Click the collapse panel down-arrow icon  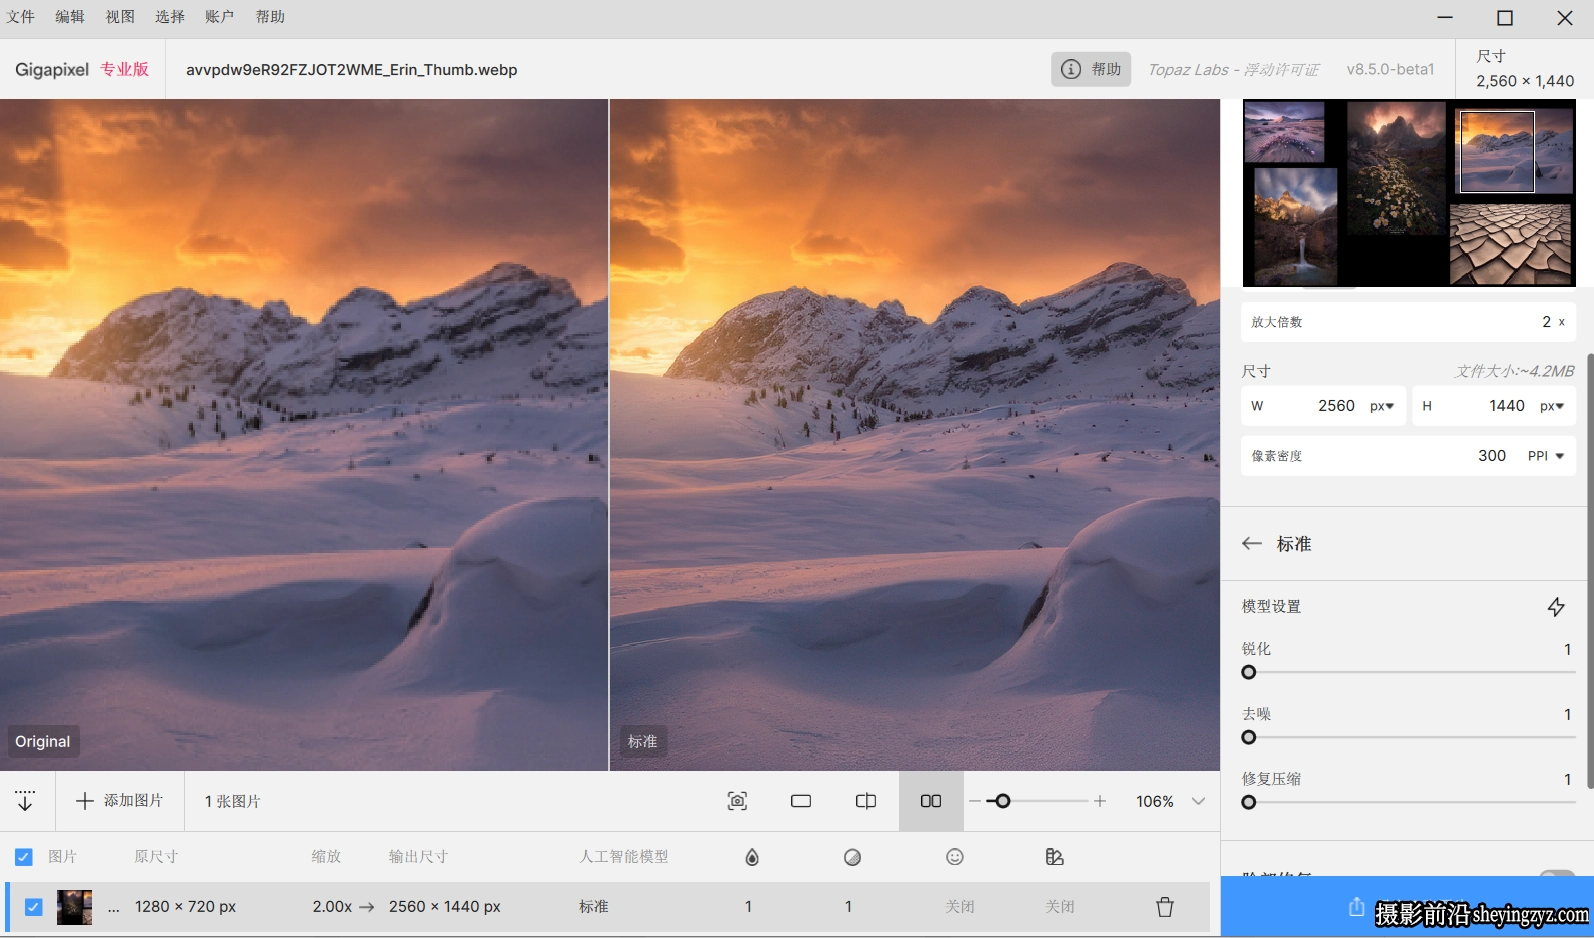(x=25, y=801)
